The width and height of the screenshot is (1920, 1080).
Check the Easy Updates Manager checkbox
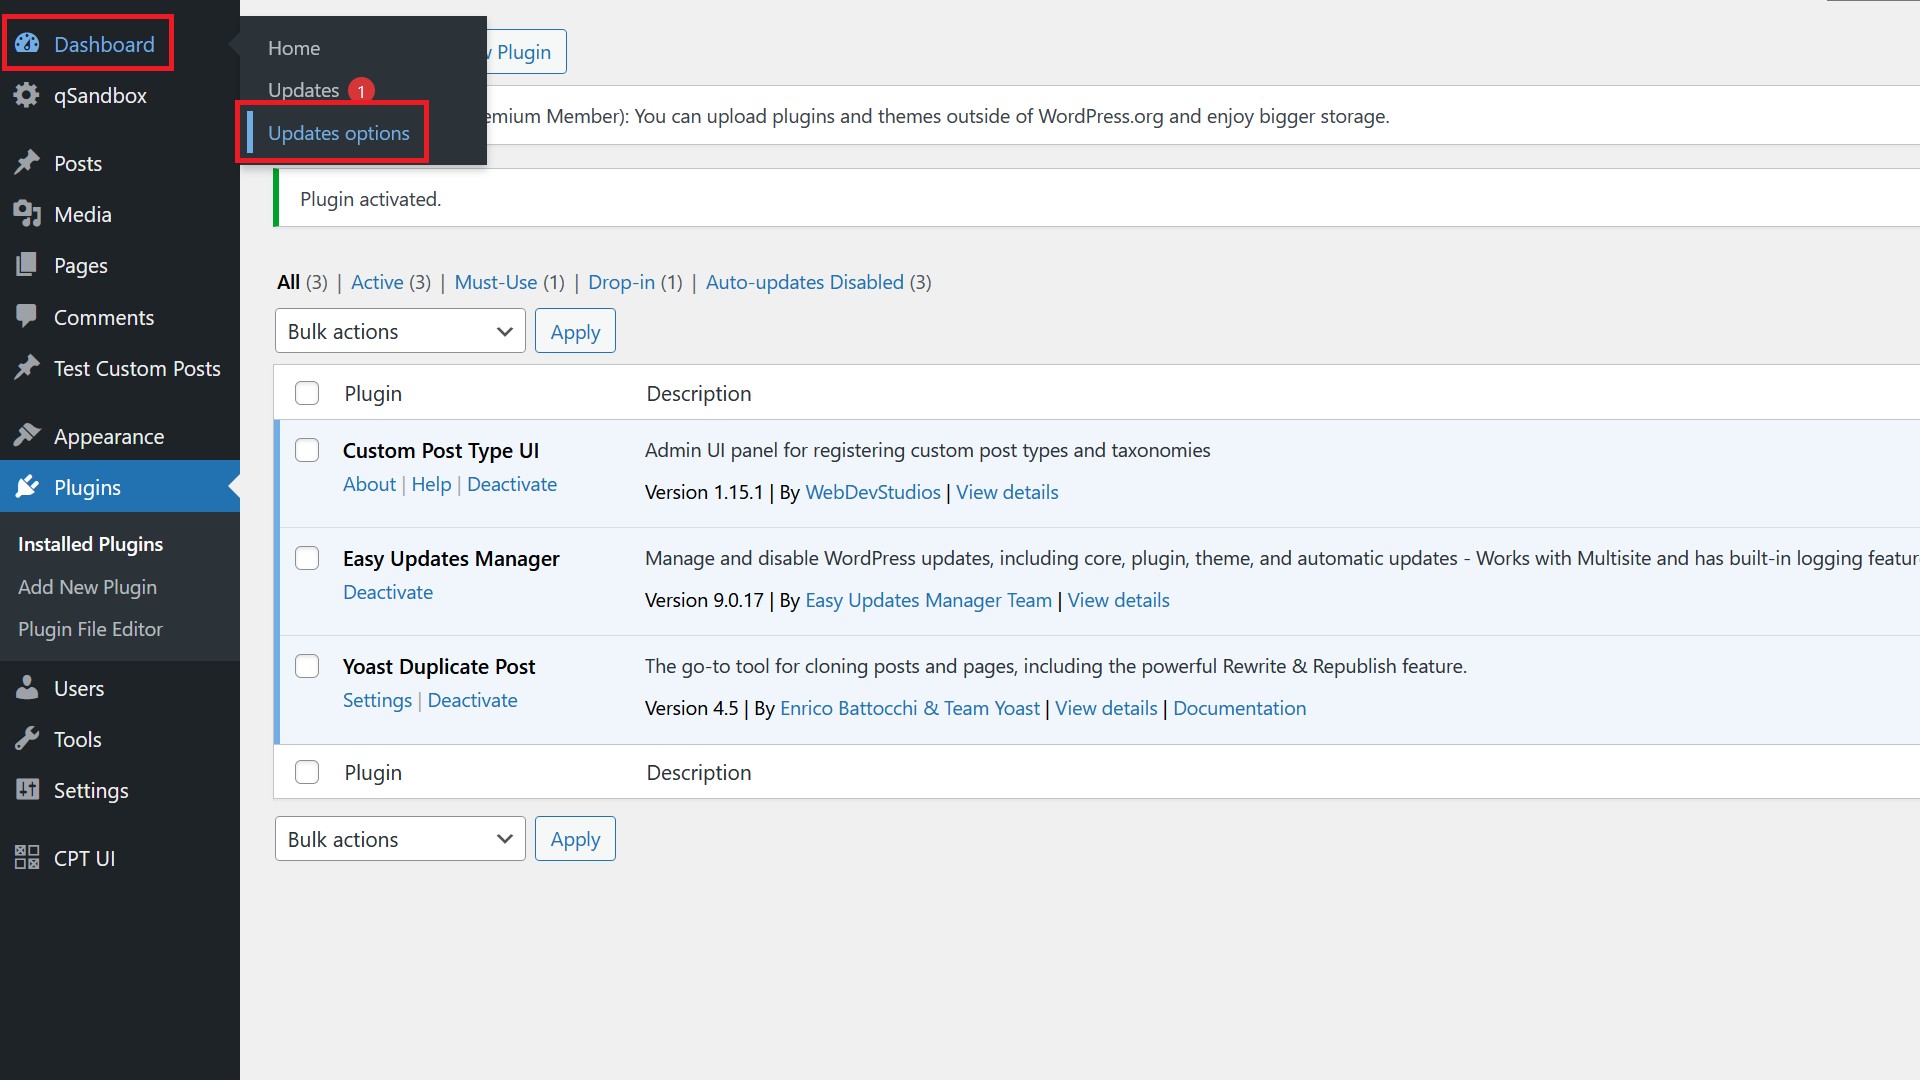pyautogui.click(x=307, y=558)
